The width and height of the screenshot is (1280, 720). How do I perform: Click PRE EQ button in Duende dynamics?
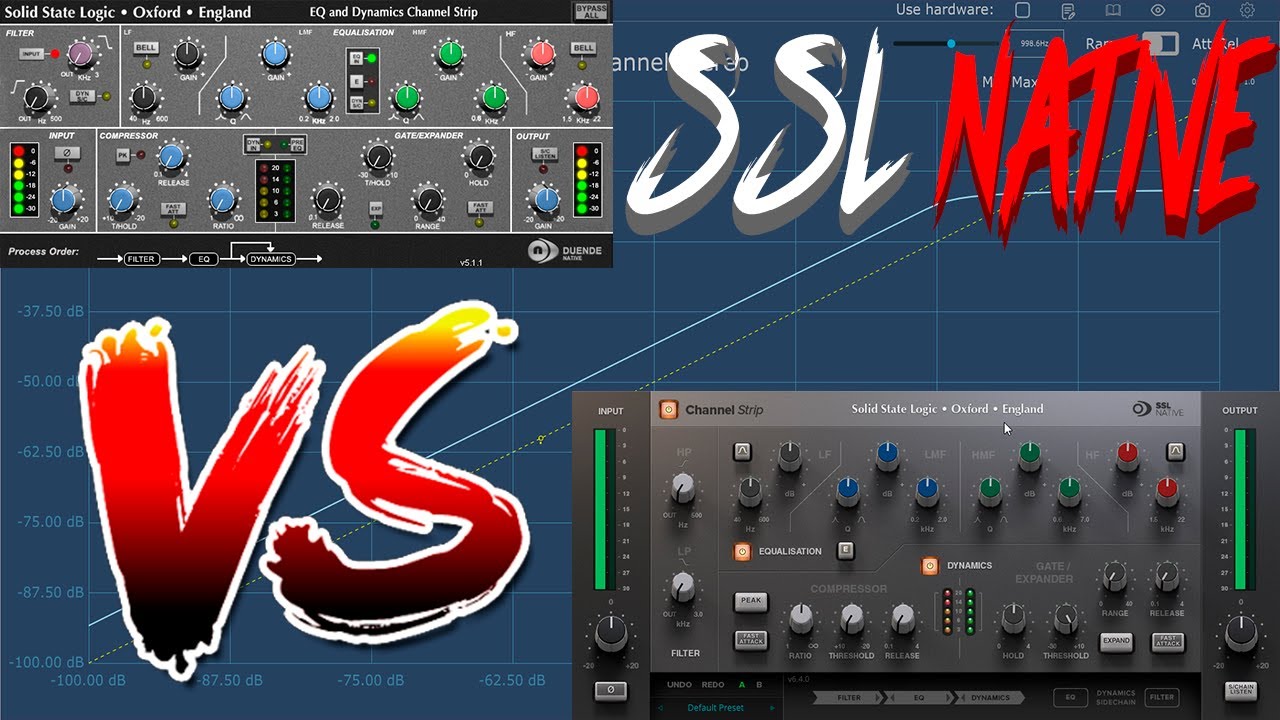click(296, 145)
